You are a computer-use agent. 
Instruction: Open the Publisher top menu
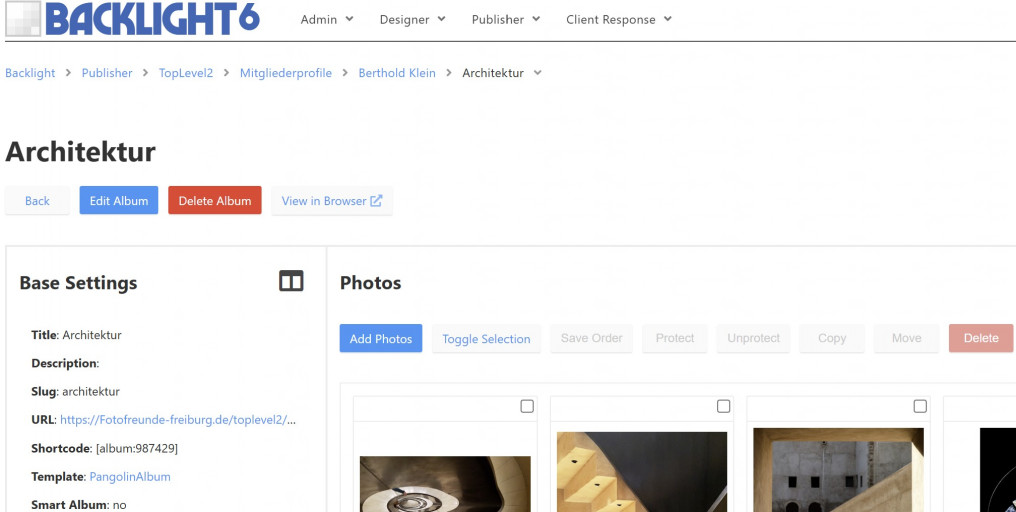pyautogui.click(x=505, y=19)
